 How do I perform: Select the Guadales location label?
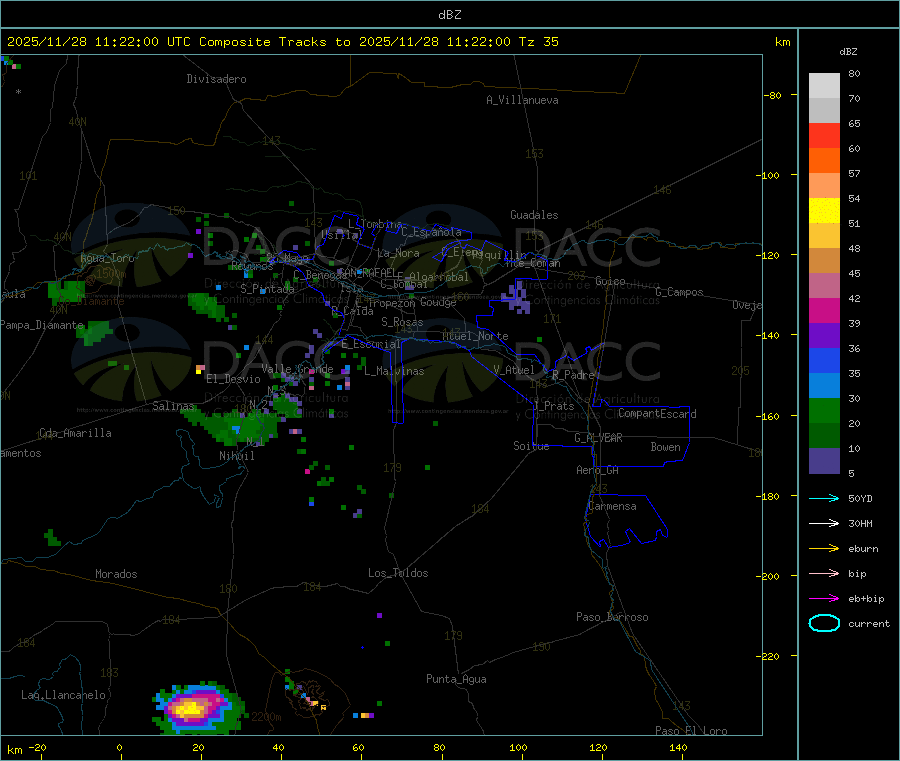(534, 215)
